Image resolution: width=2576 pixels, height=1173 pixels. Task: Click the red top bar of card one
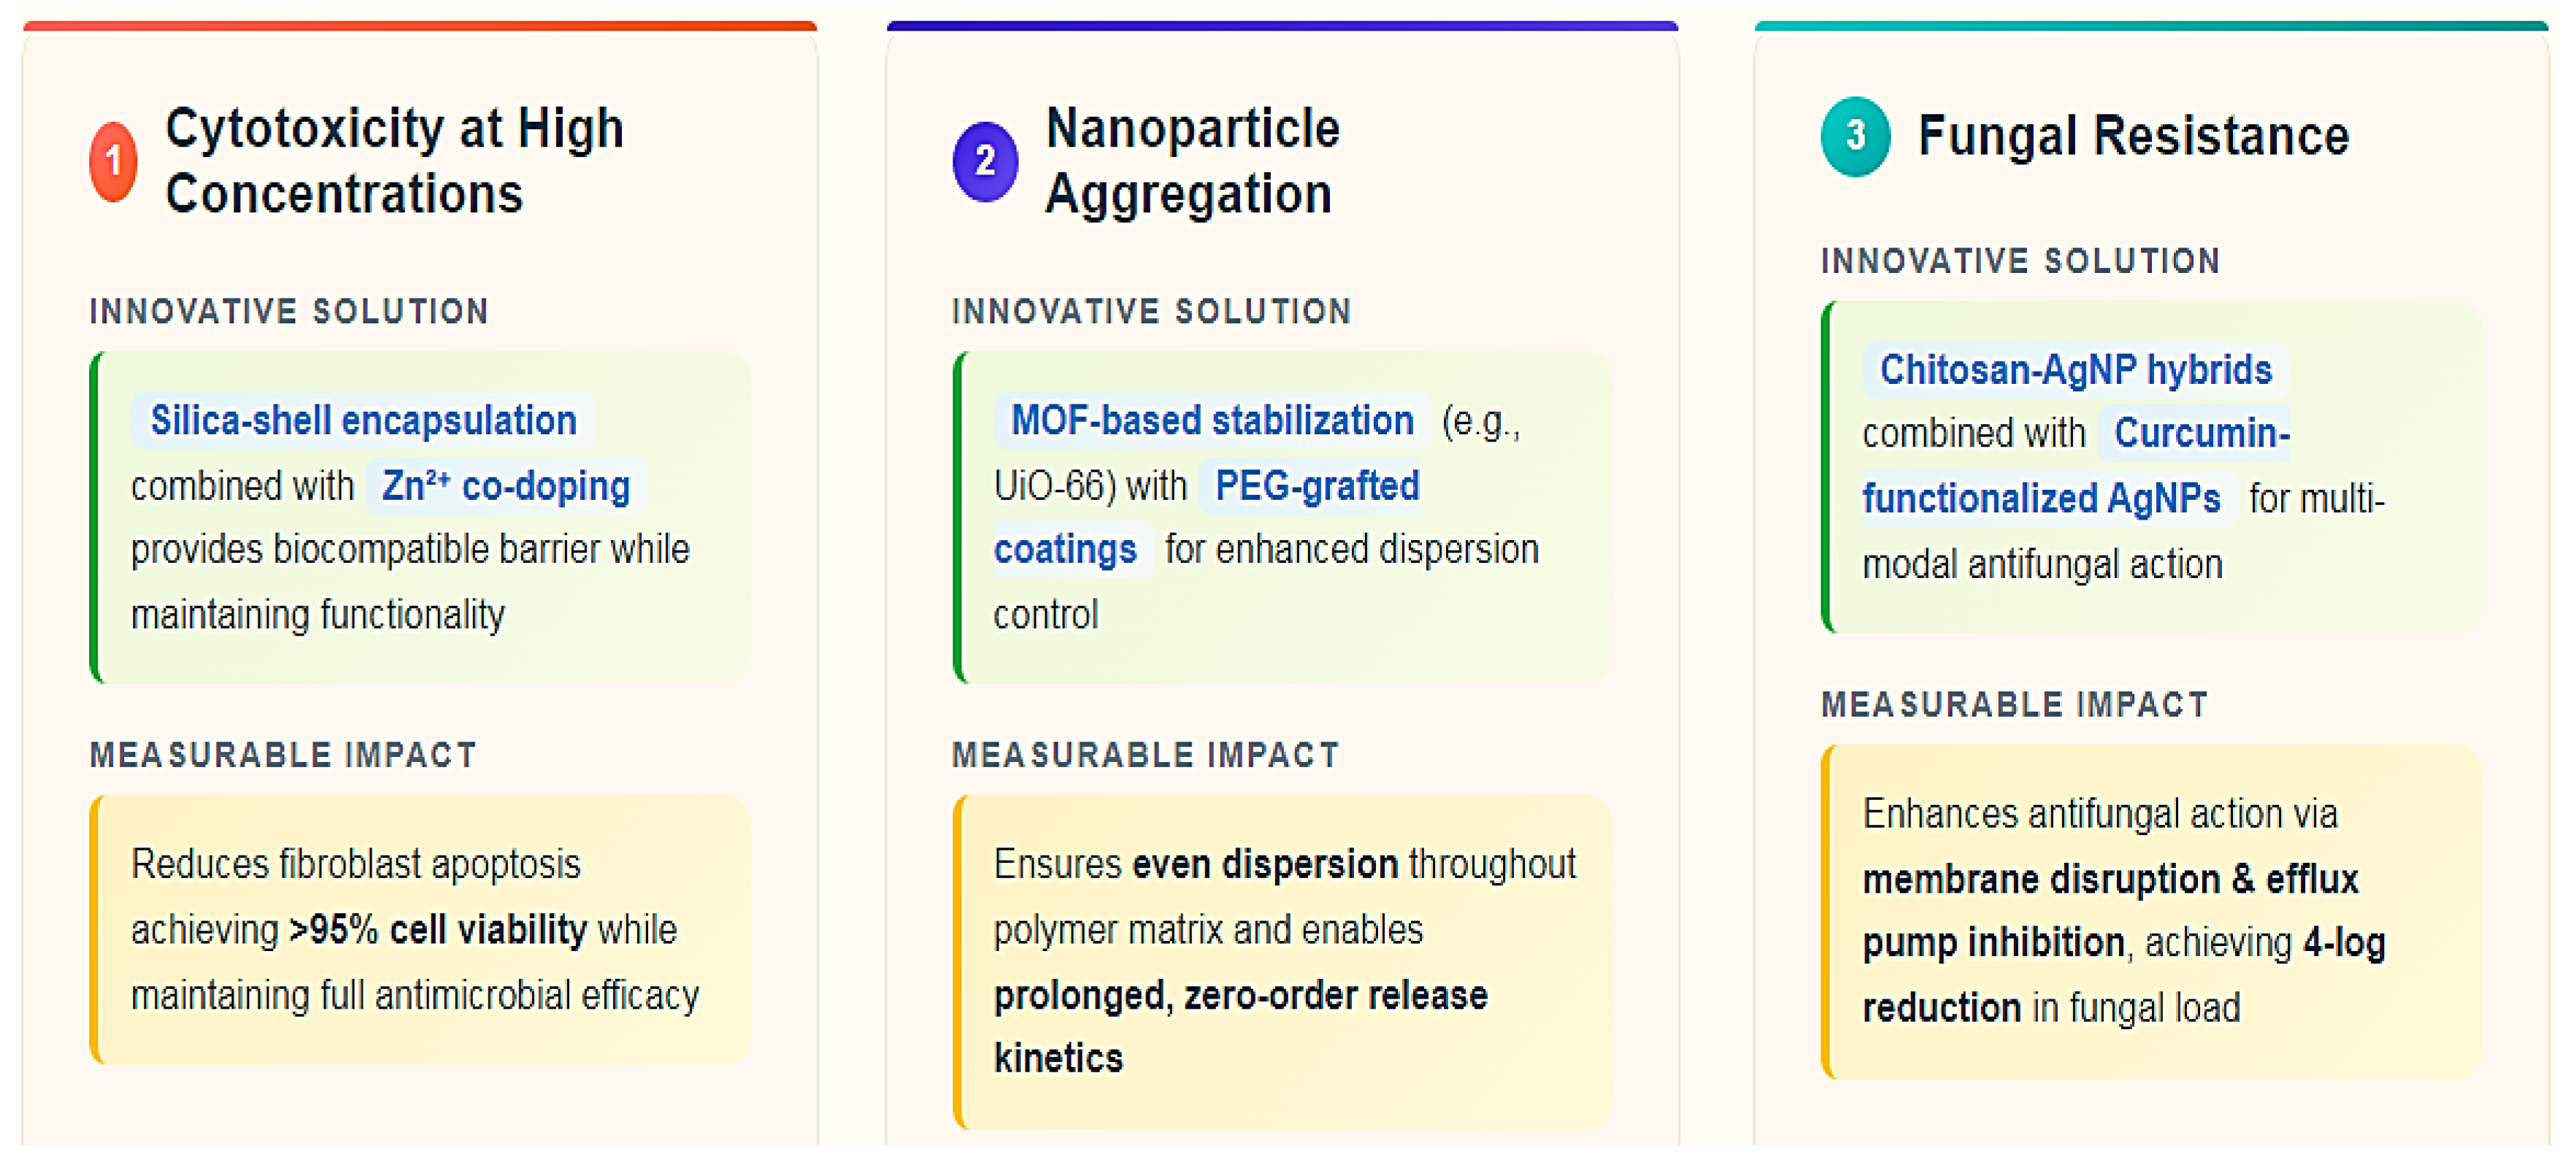[x=420, y=26]
